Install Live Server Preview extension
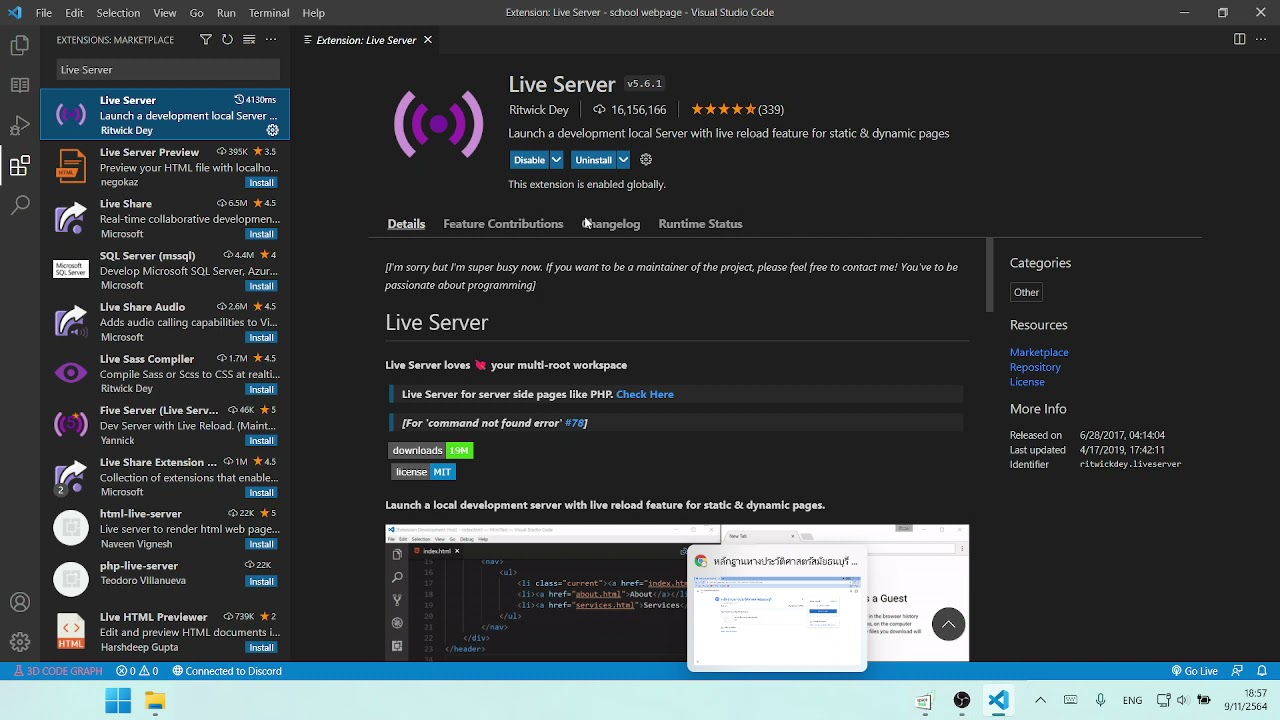Screen dimensions: 1280x720 click(262, 183)
